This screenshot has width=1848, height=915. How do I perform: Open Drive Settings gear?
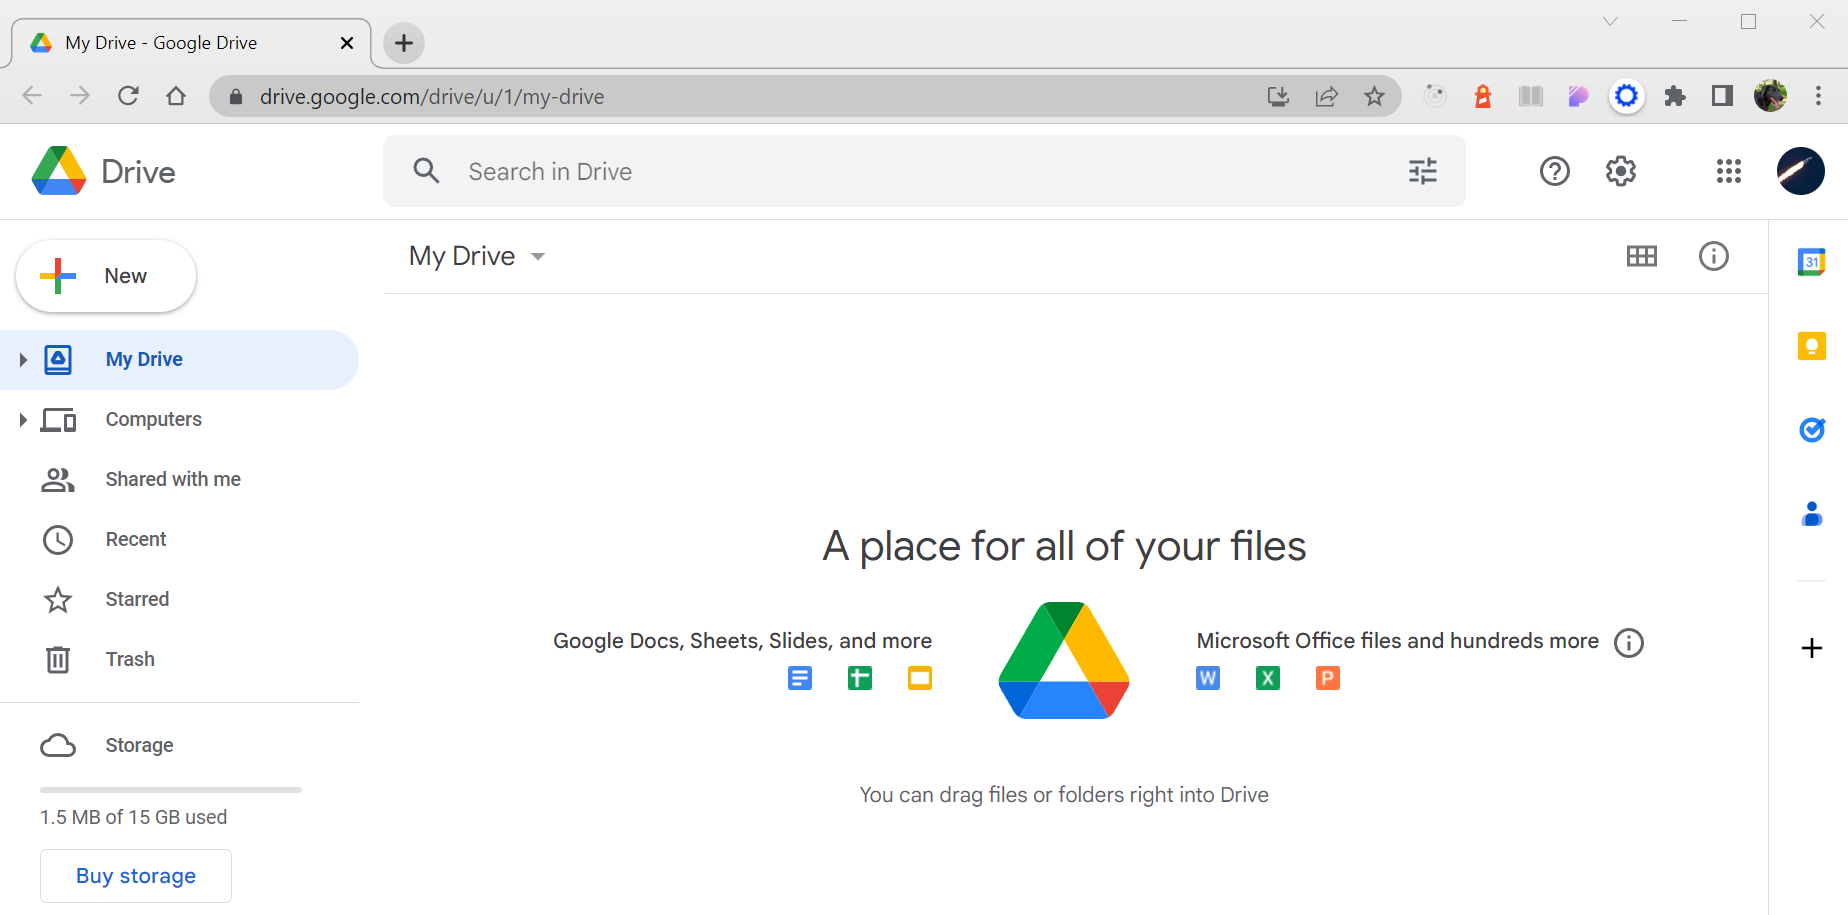[1621, 171]
